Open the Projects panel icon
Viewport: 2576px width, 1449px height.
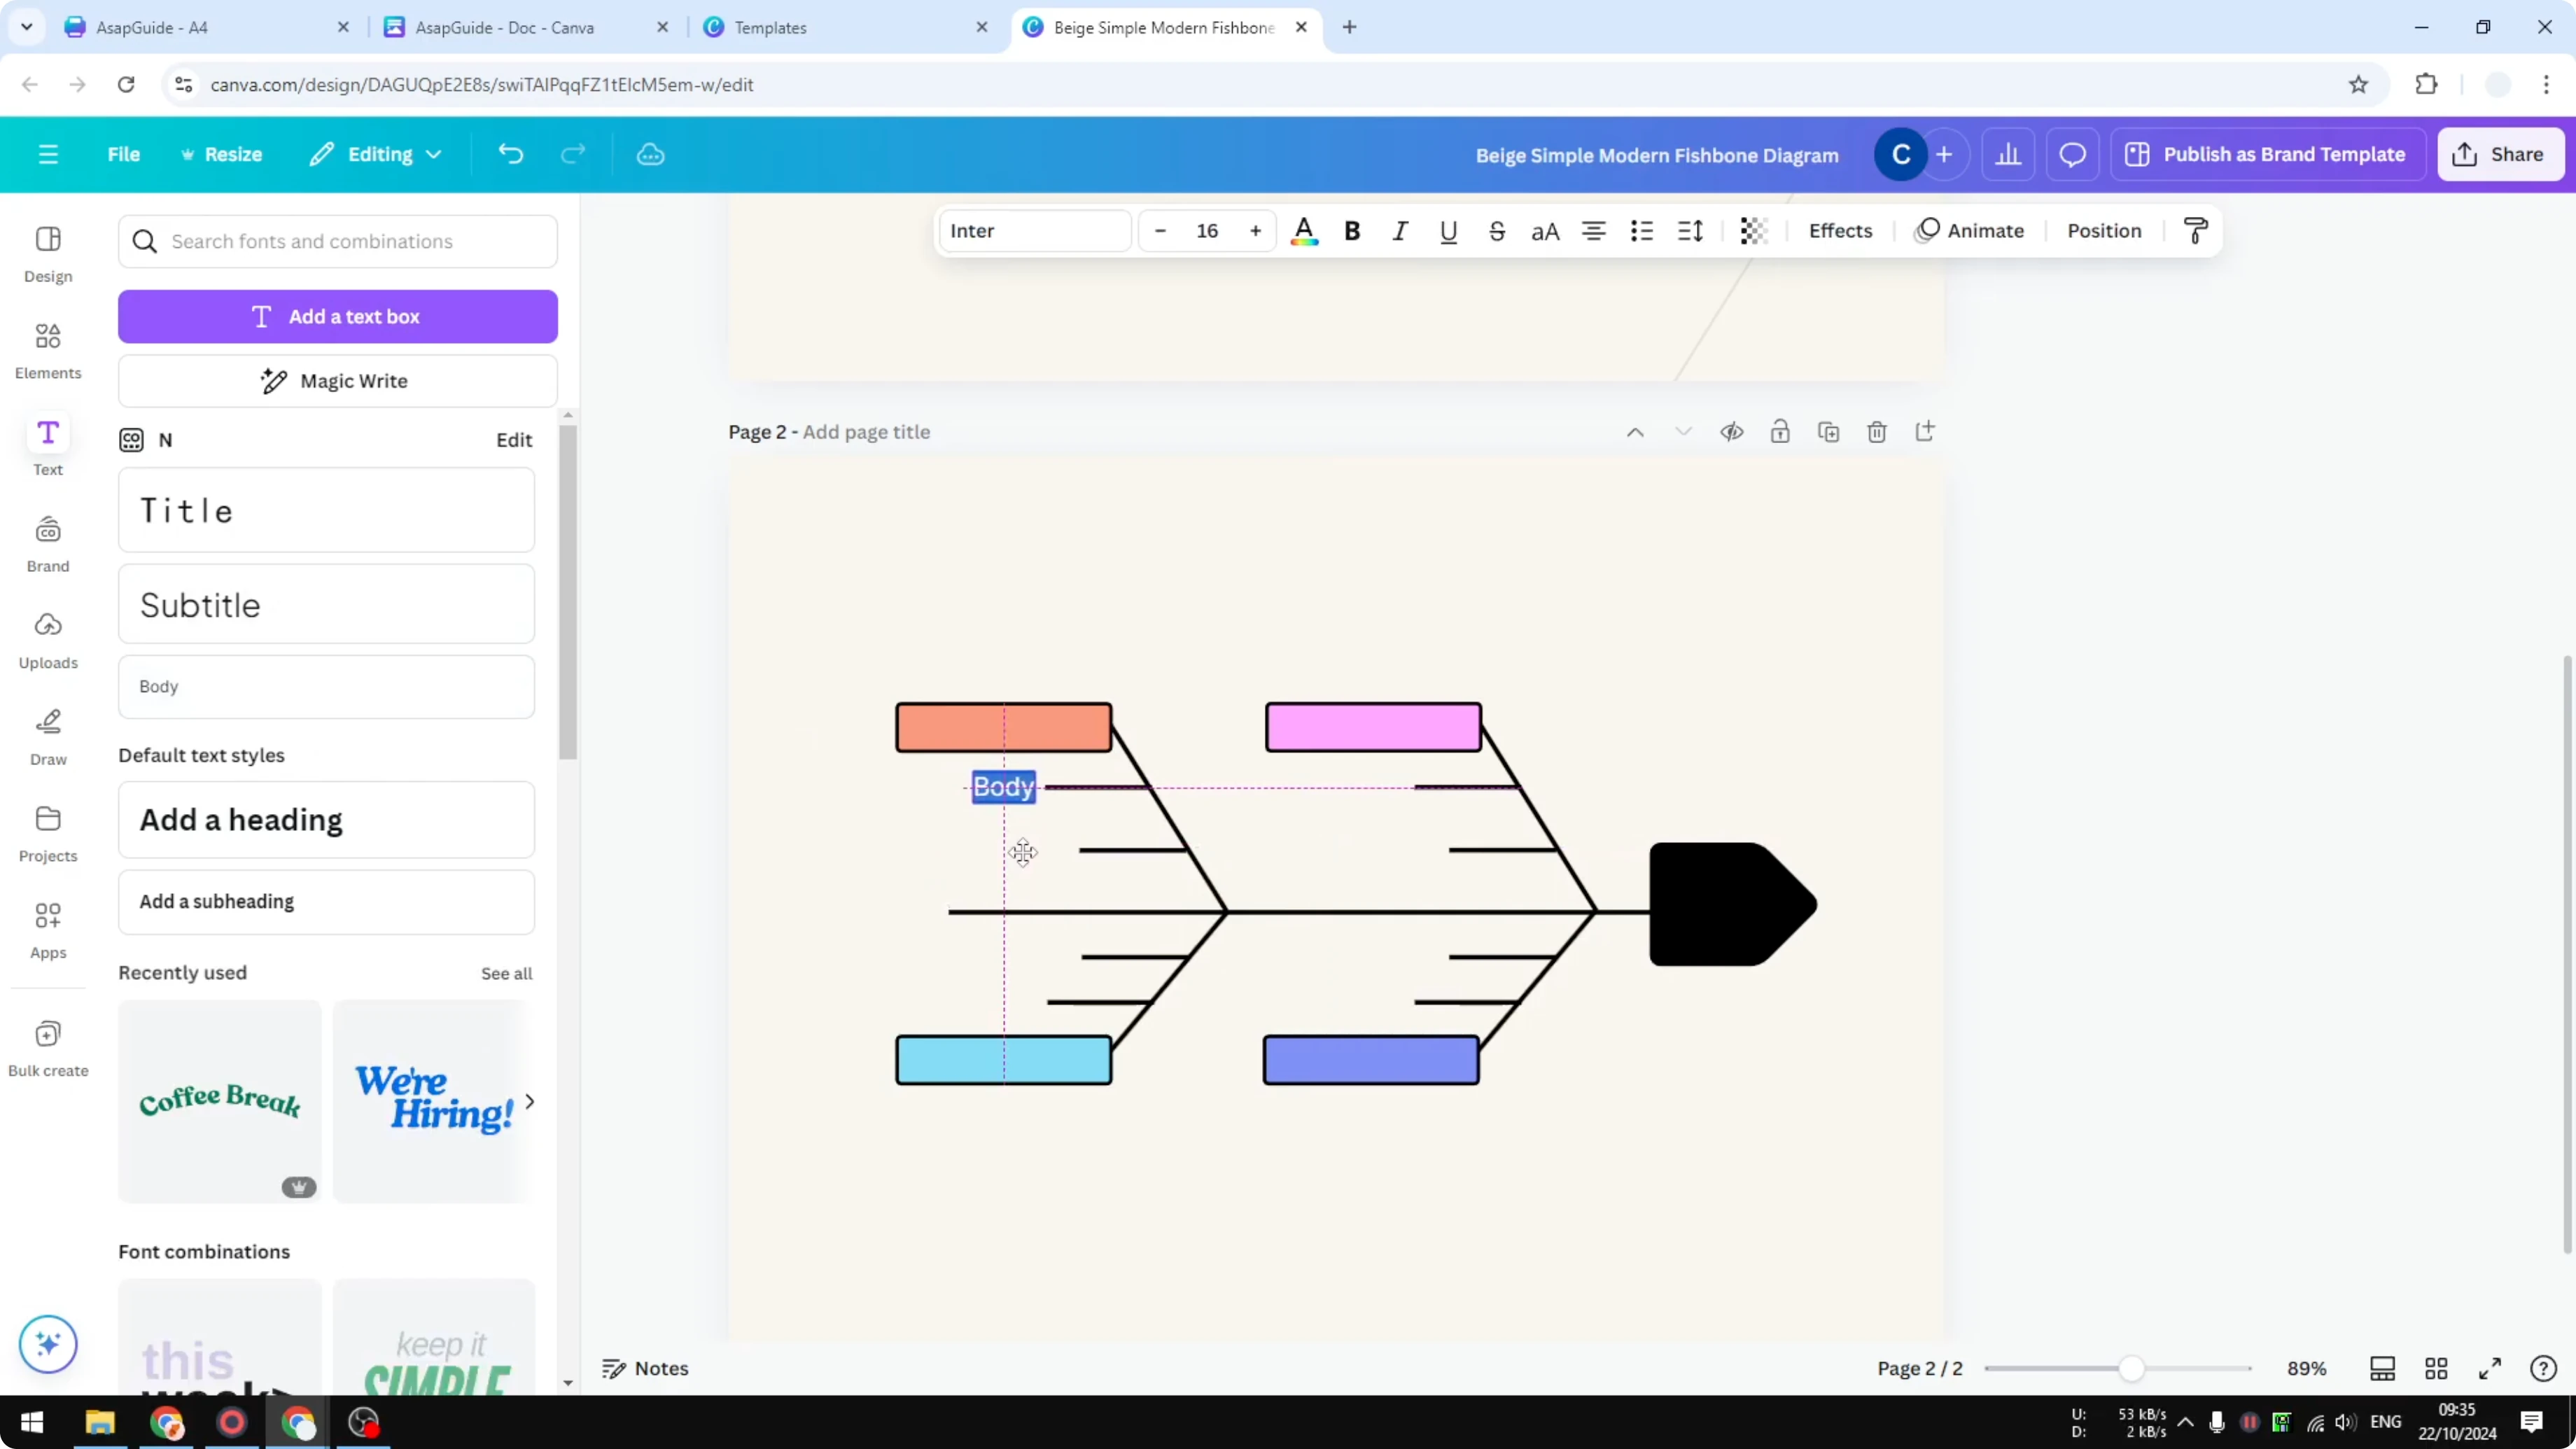[x=47, y=831]
